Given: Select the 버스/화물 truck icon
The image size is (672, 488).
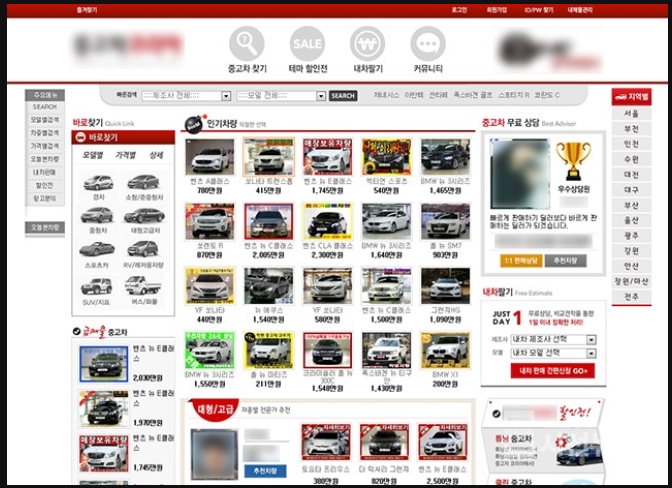Looking at the screenshot, I should click(143, 285).
